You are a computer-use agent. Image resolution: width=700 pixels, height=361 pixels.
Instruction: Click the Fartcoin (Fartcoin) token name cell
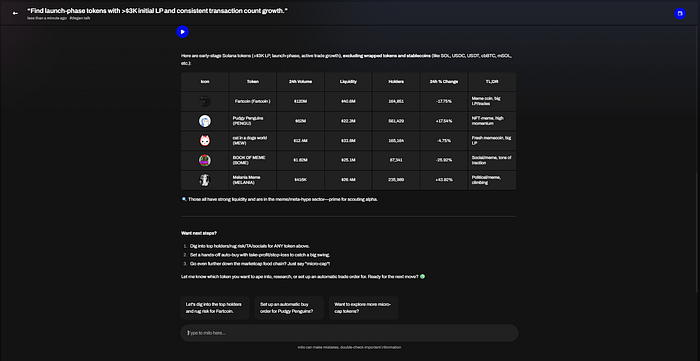click(x=253, y=101)
